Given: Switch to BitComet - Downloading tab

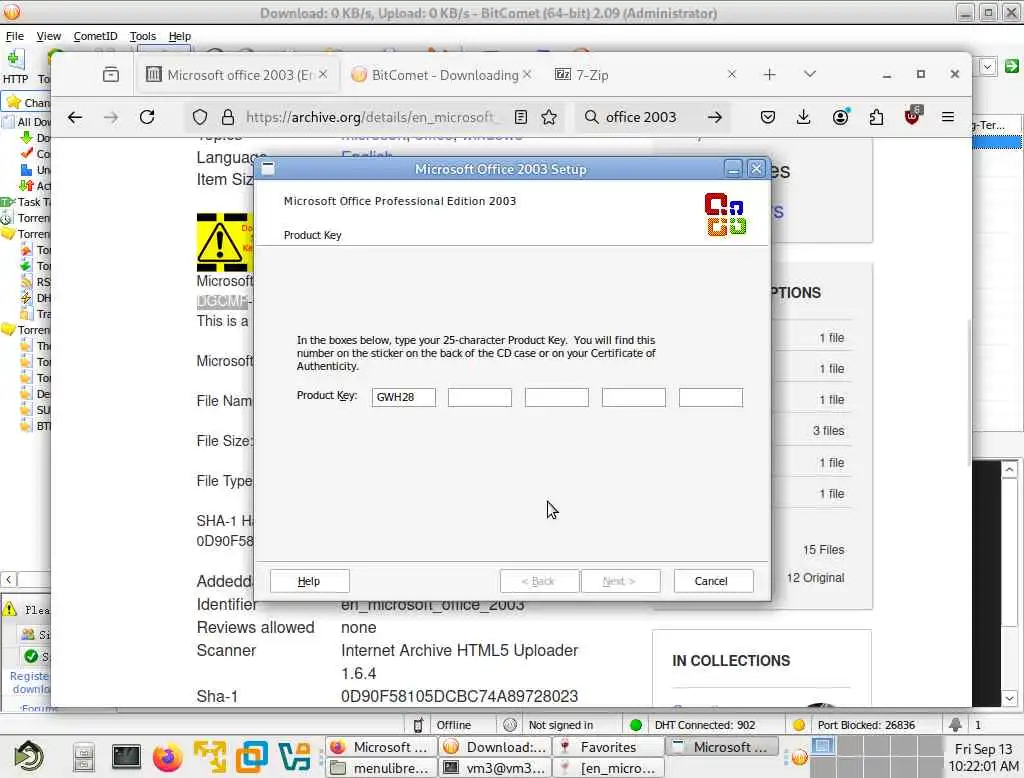Looking at the screenshot, I should click(445, 75).
